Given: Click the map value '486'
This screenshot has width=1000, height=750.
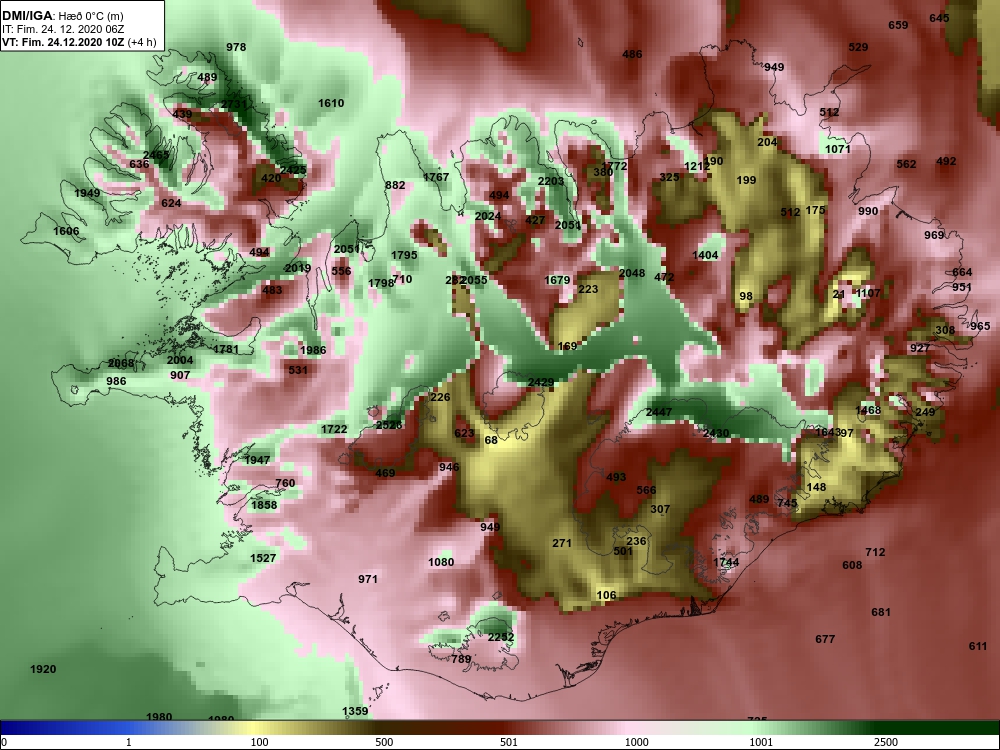Looking at the screenshot, I should [632, 55].
